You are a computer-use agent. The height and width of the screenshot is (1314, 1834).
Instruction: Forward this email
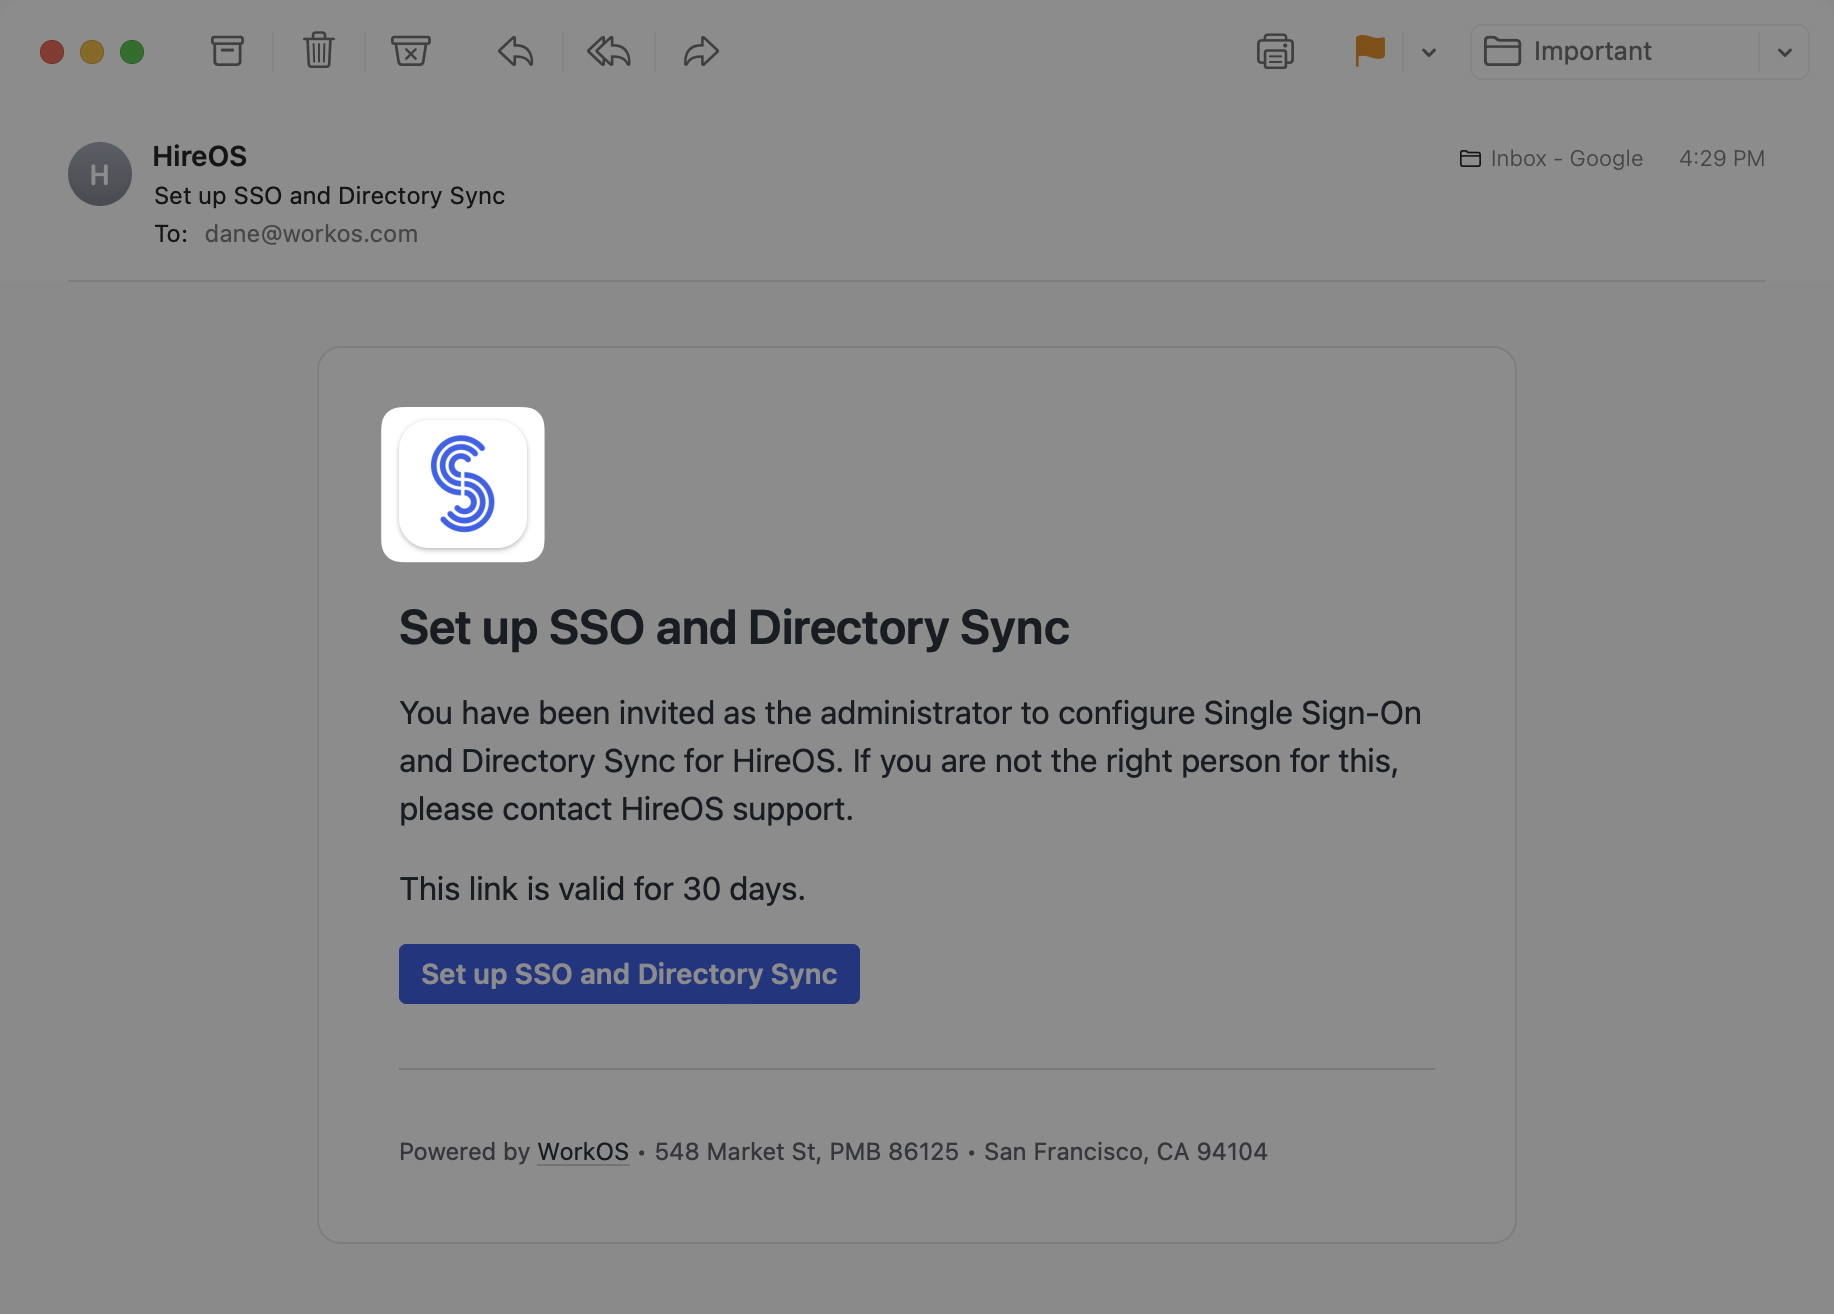click(x=701, y=51)
